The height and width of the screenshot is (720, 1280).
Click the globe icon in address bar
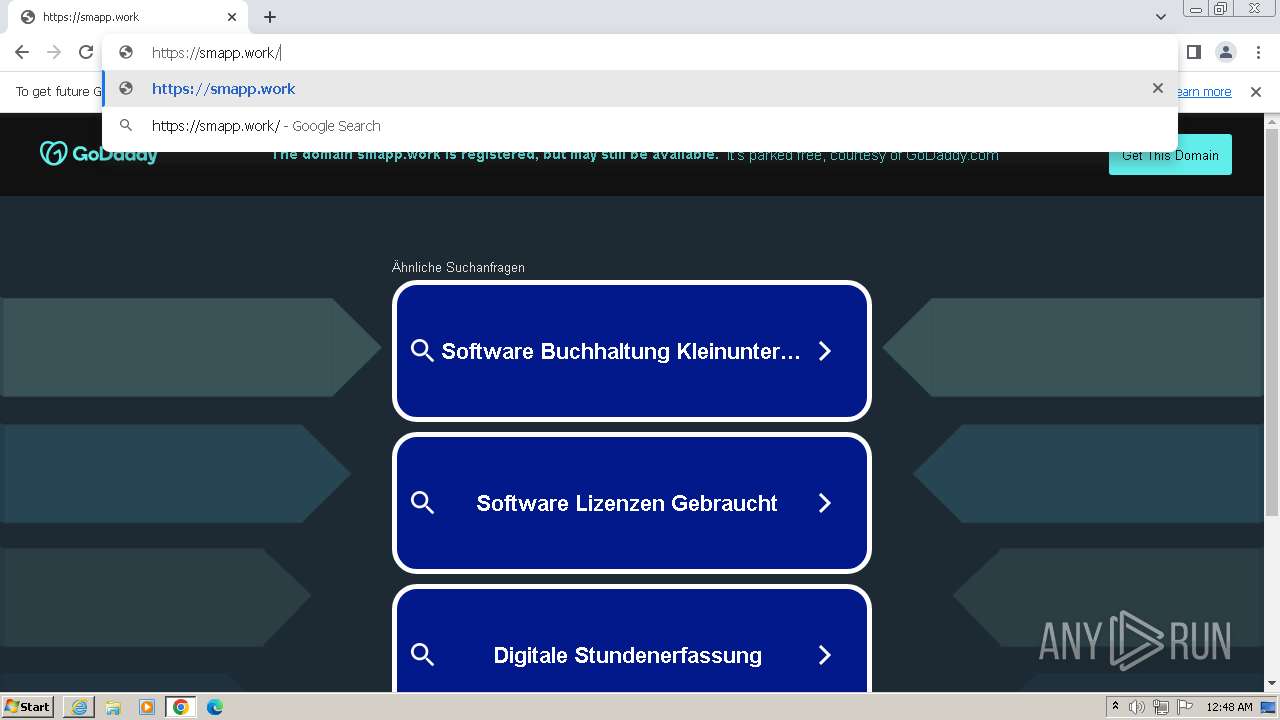126,53
